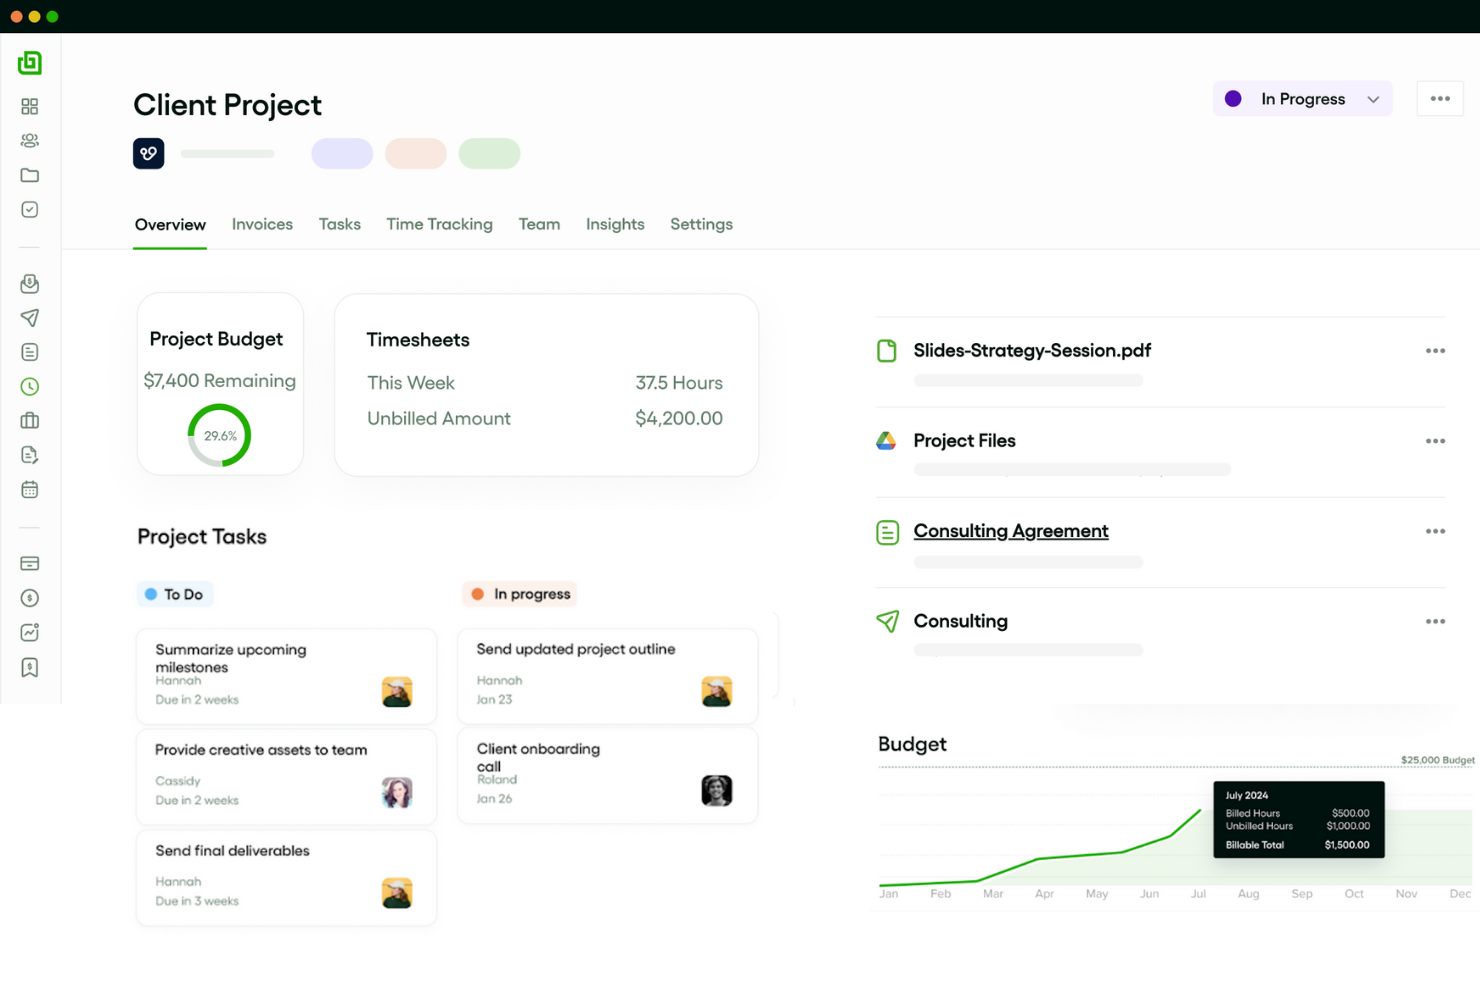Open the Consulting Agreement link
The image size is (1480, 987).
point(1010,531)
